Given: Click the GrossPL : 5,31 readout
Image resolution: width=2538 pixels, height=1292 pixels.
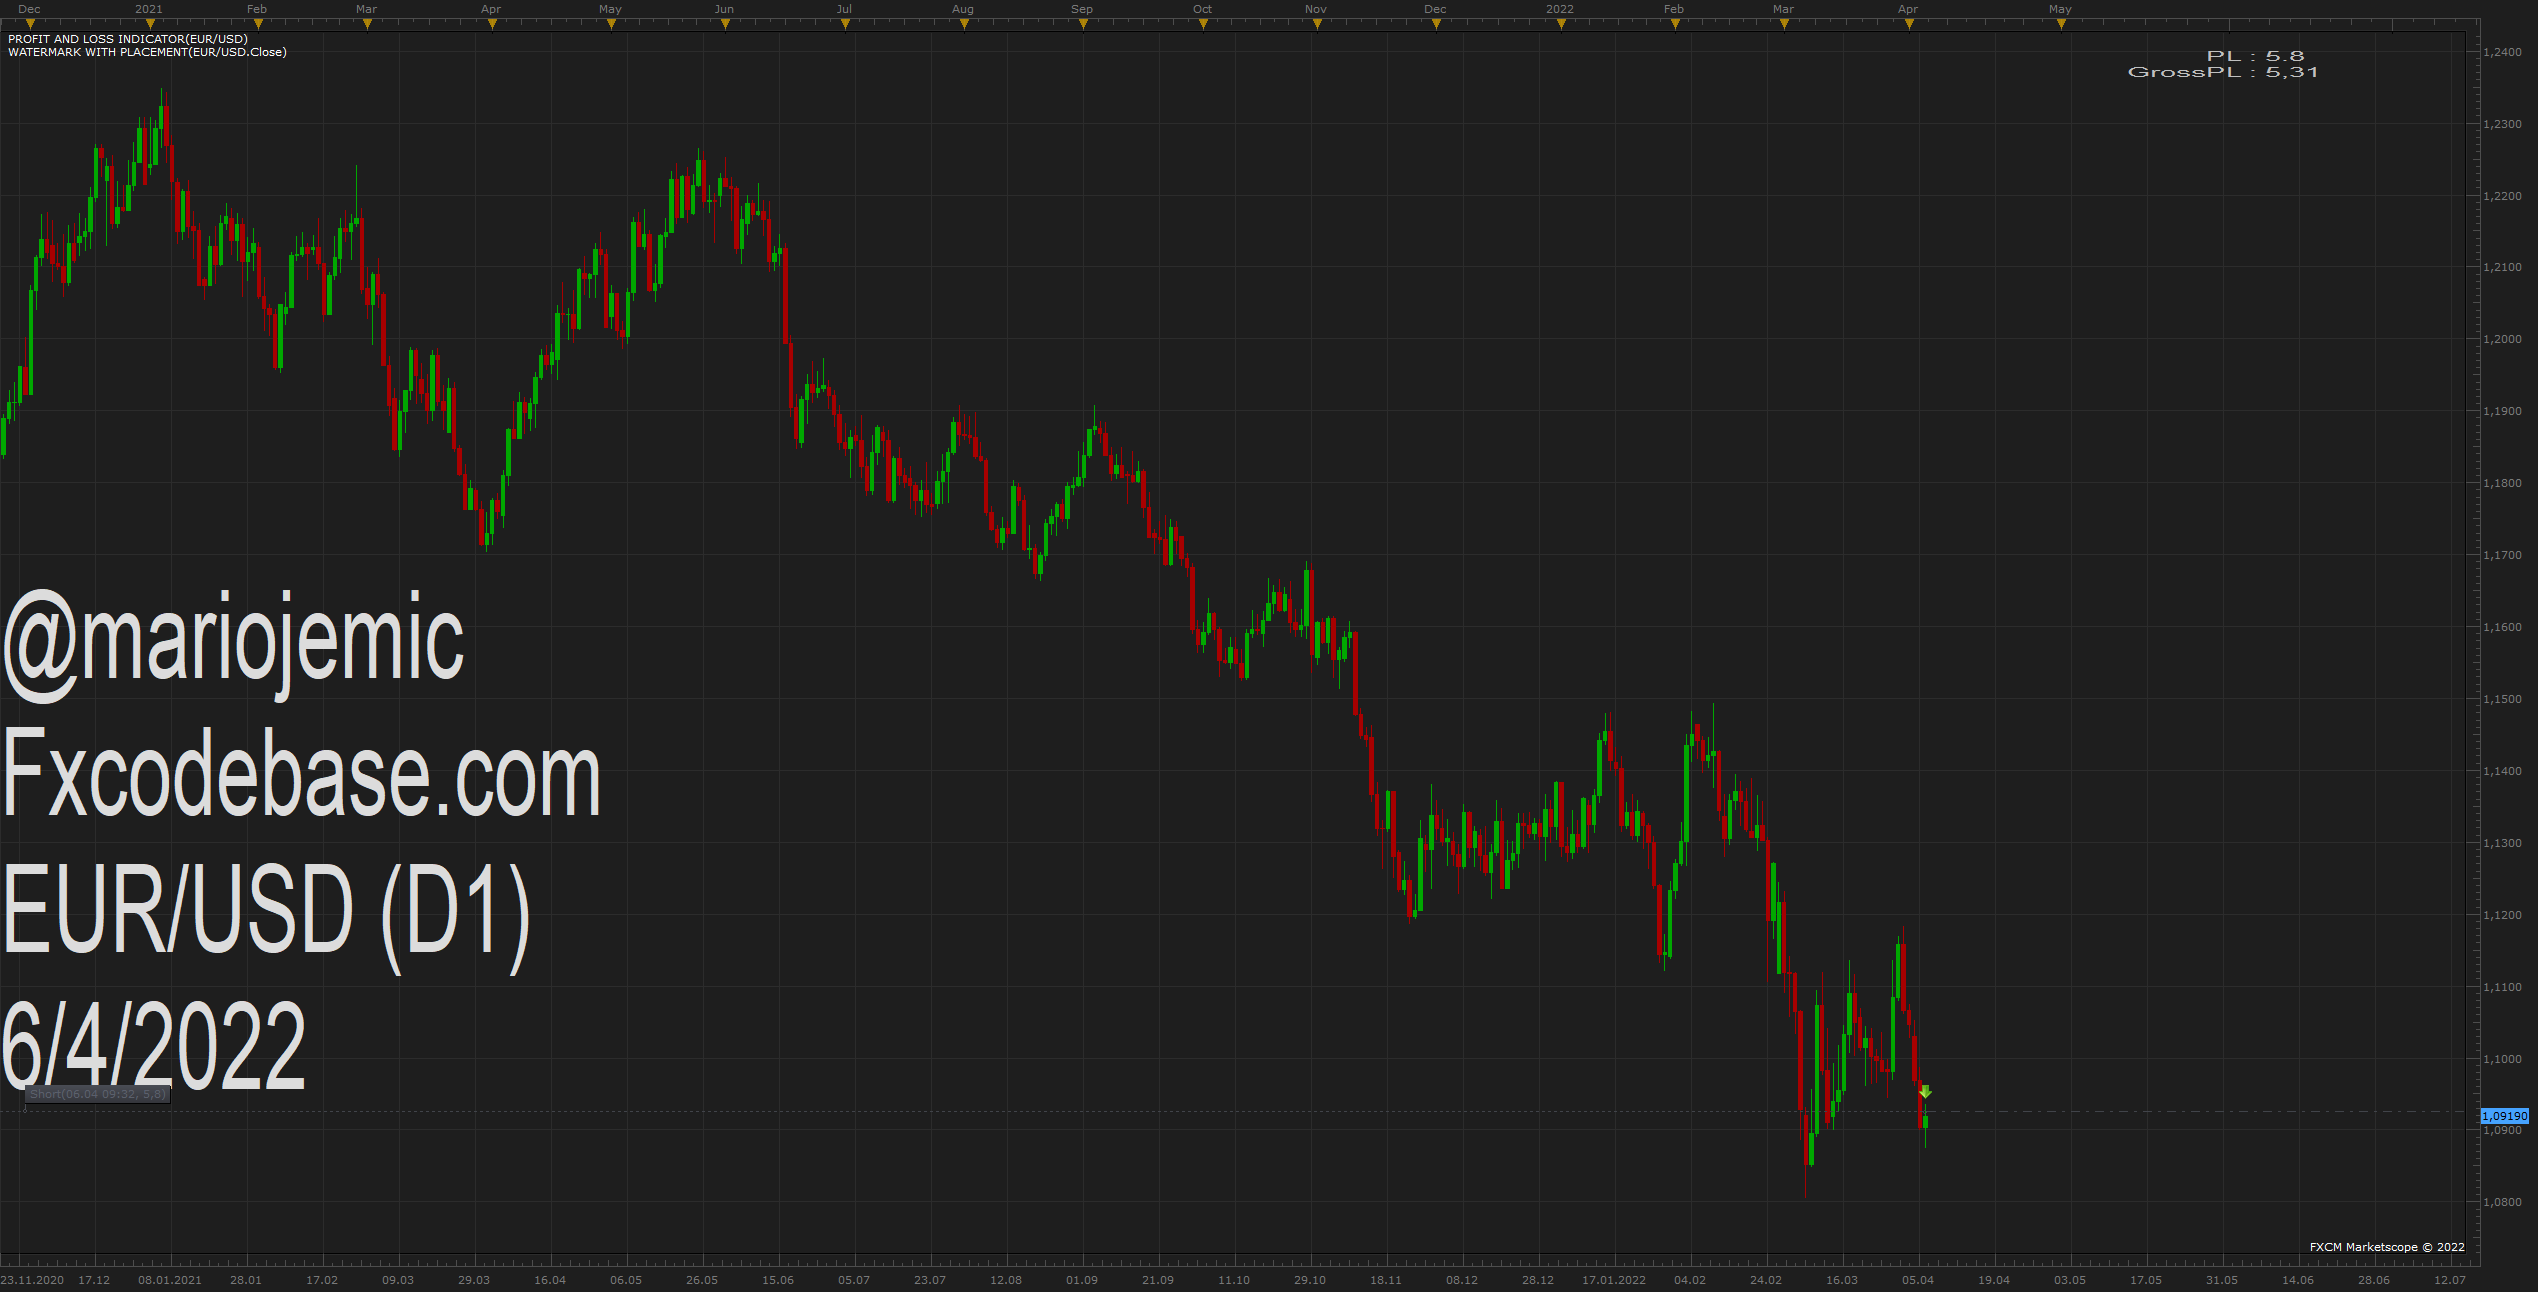Looking at the screenshot, I should click(x=2222, y=72).
